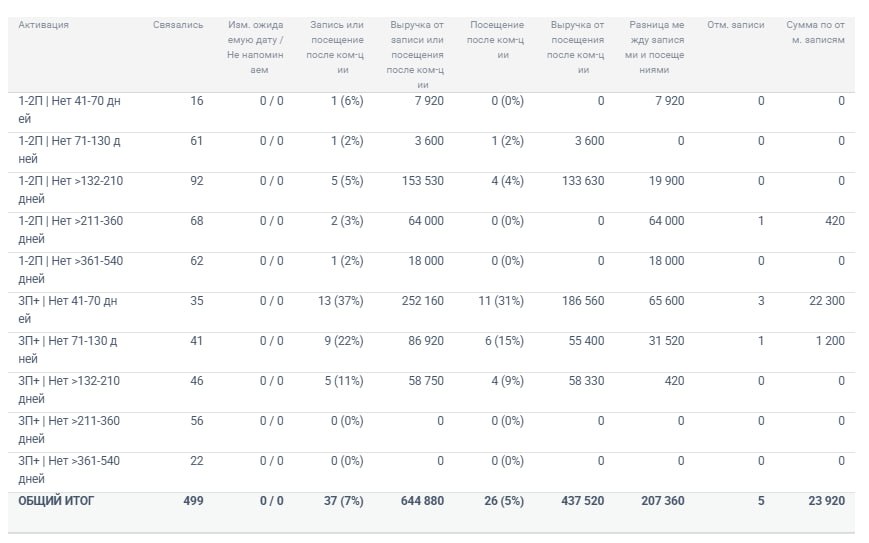The image size is (869, 543).
Task: Click the Активация column header
Action: pos(43,25)
